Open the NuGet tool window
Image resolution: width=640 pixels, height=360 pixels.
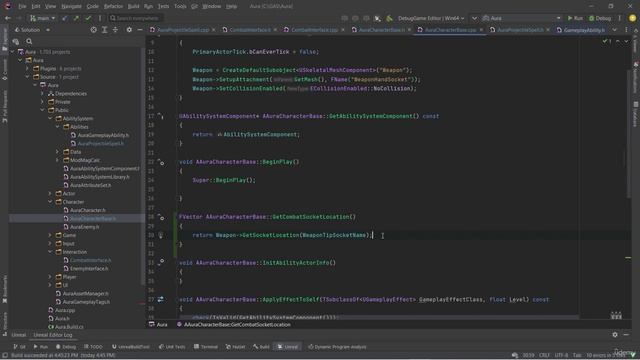pyautogui.click(x=236, y=347)
